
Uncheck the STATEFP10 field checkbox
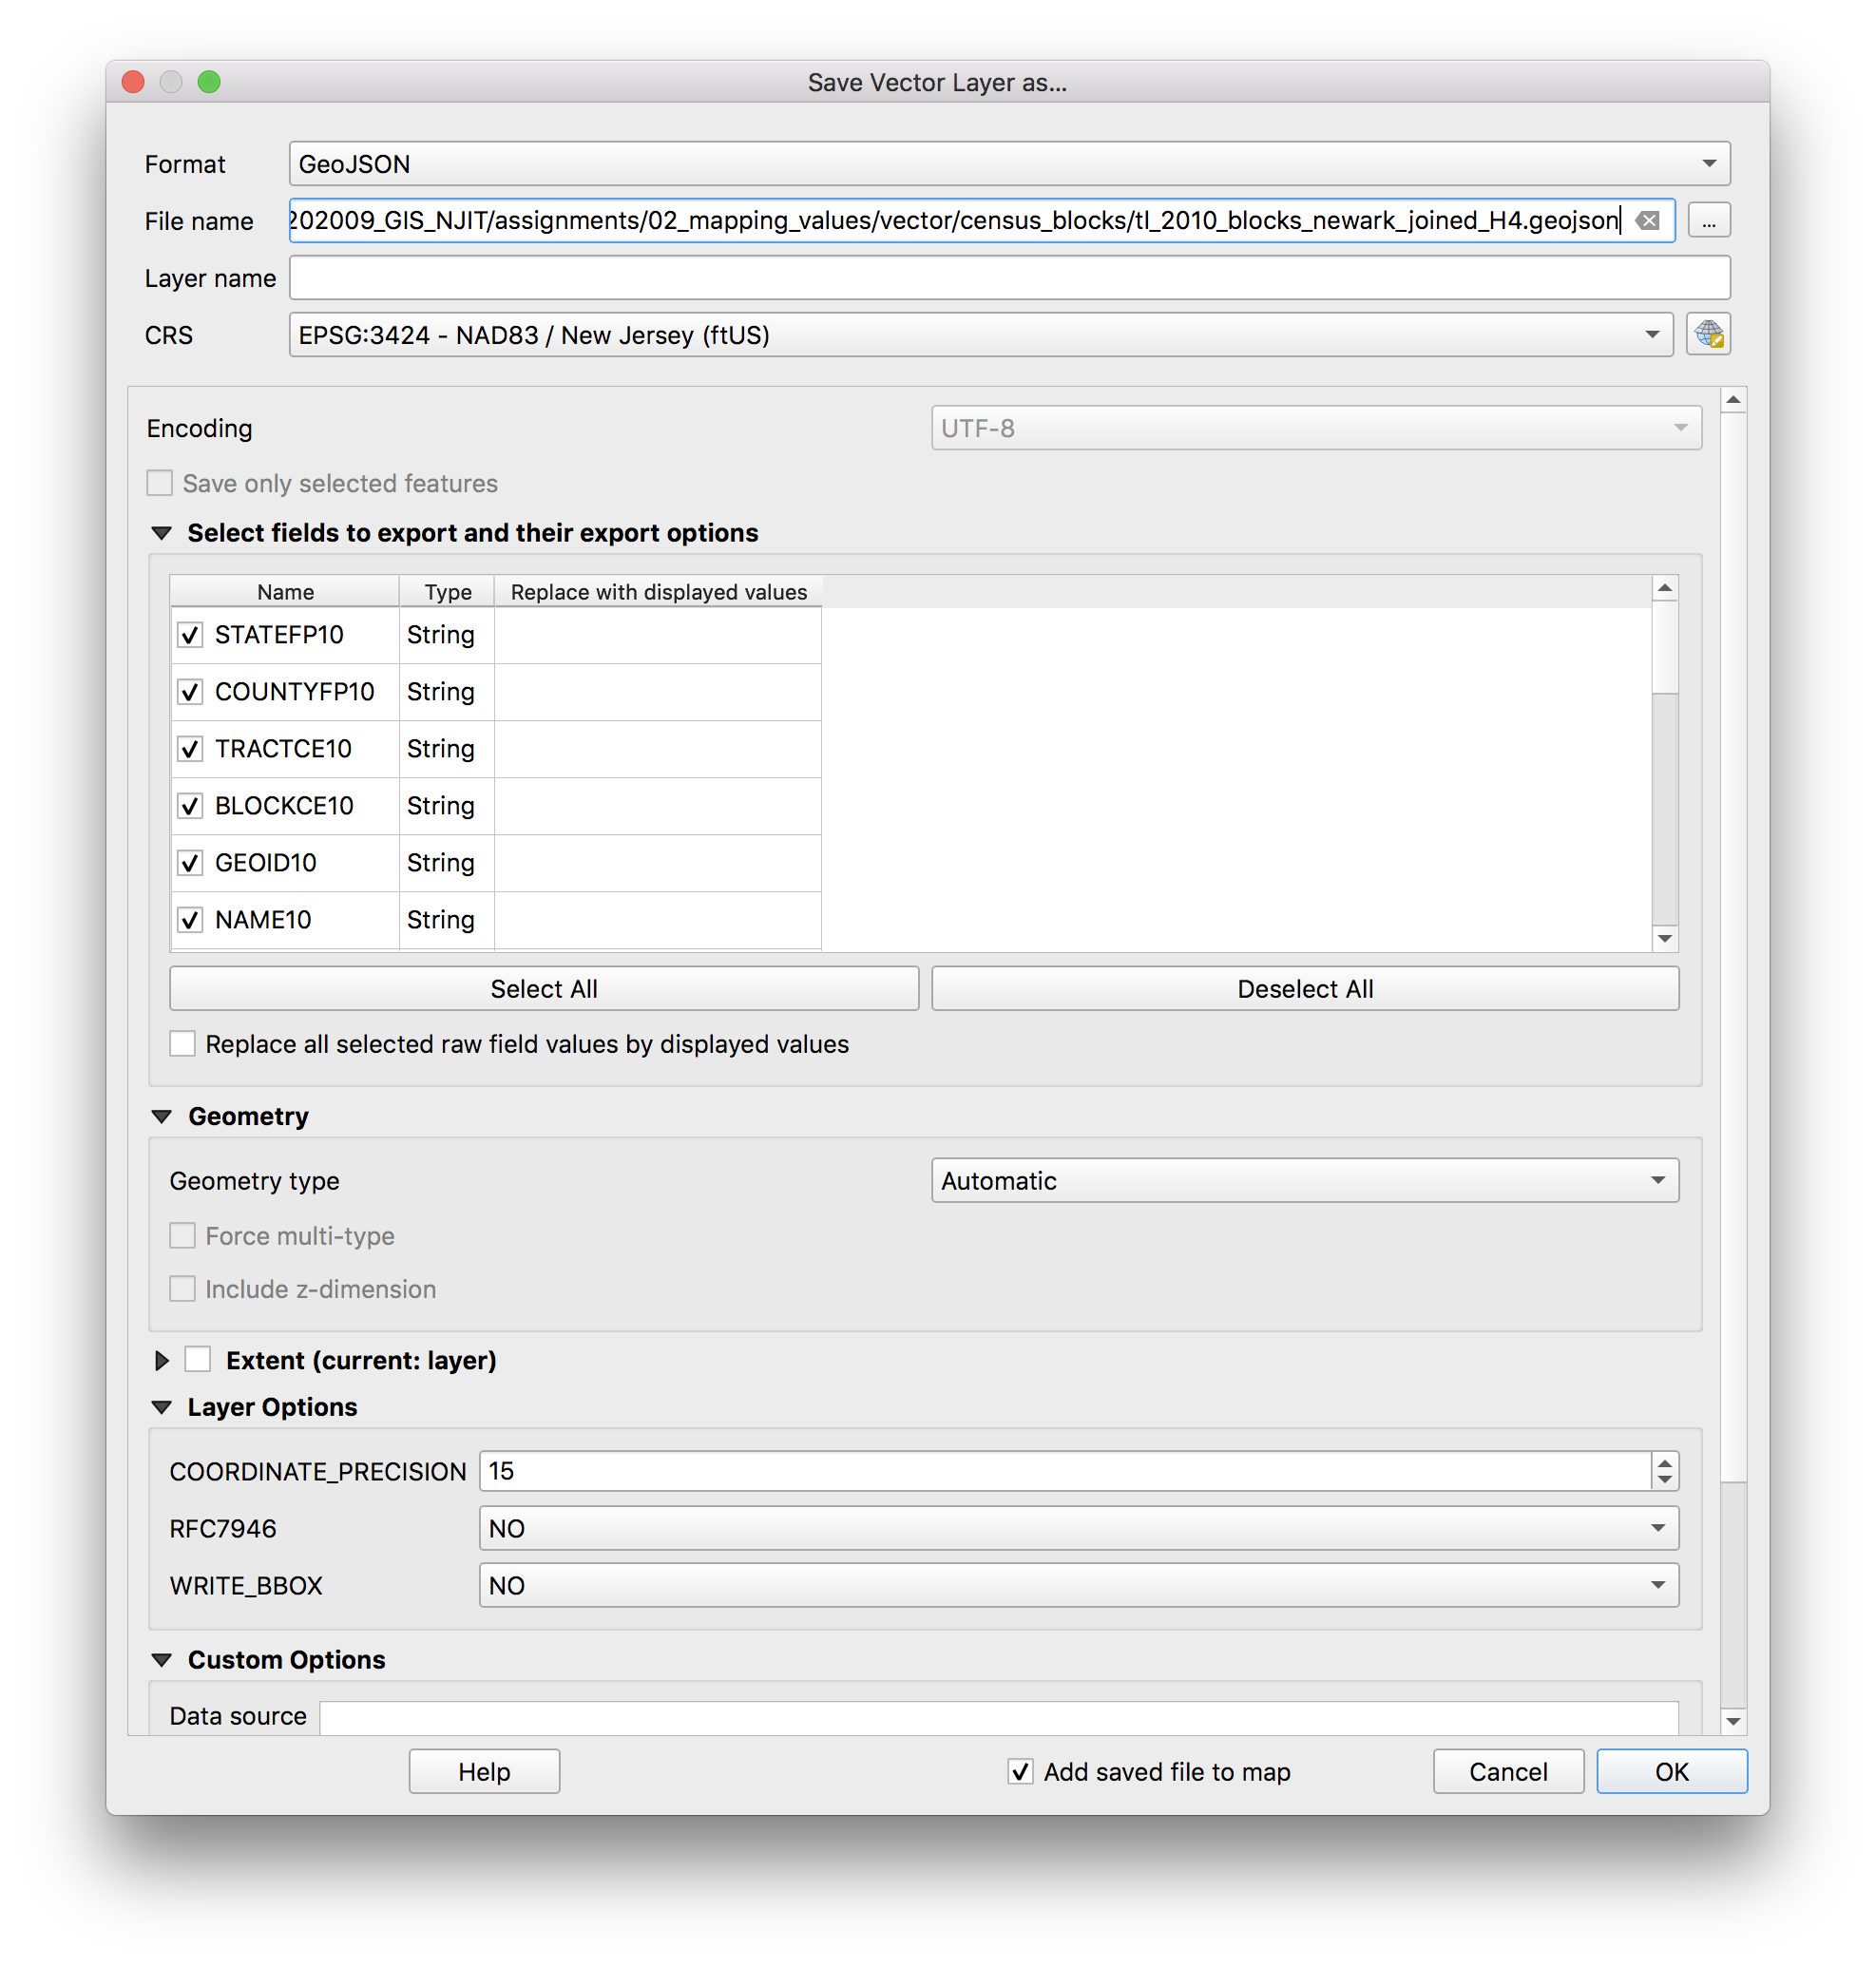[x=190, y=635]
